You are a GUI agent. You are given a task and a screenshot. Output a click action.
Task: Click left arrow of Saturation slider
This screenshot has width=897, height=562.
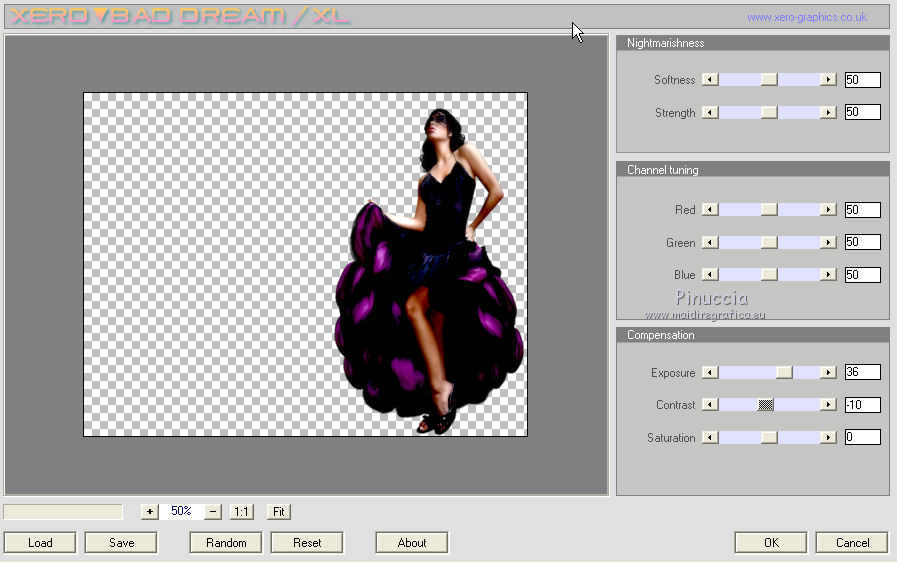[710, 437]
